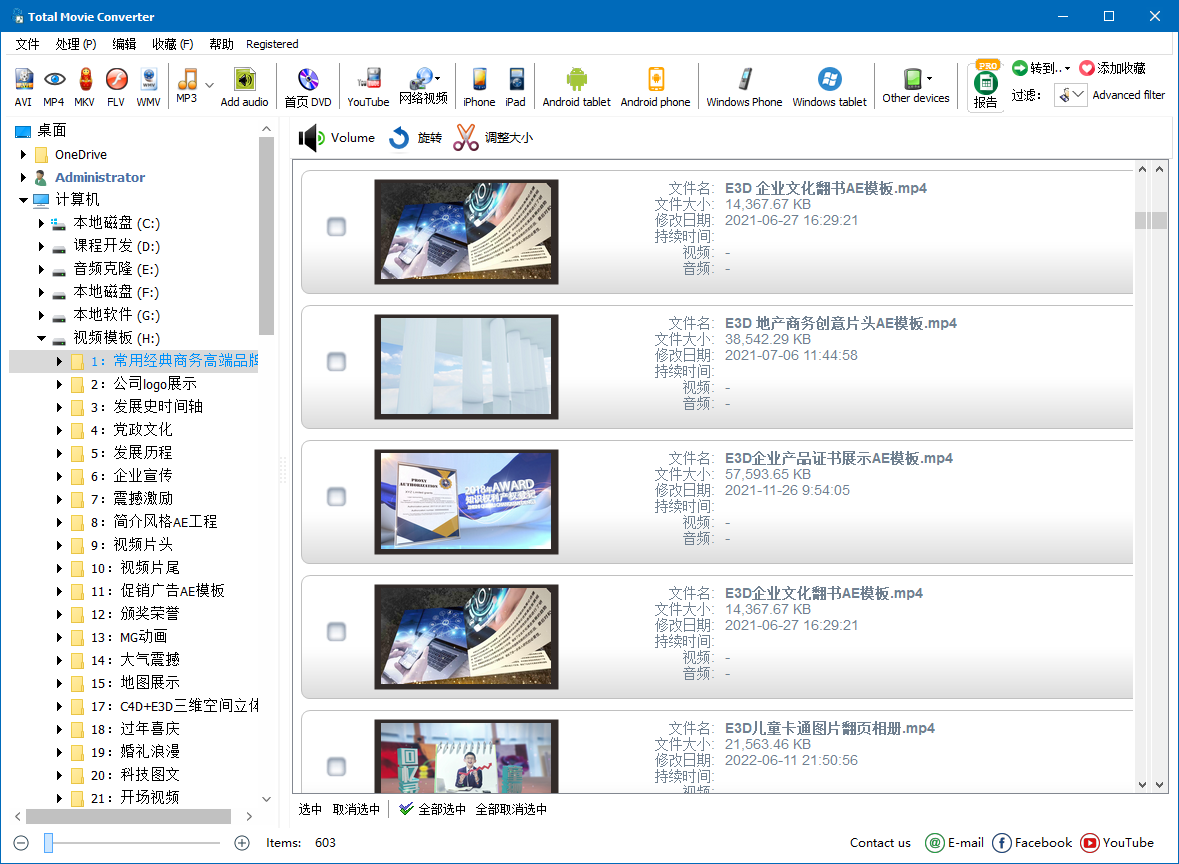Collapse the 视频模板 (H:) drive node
Image resolution: width=1179 pixels, height=864 pixels.
click(41, 338)
